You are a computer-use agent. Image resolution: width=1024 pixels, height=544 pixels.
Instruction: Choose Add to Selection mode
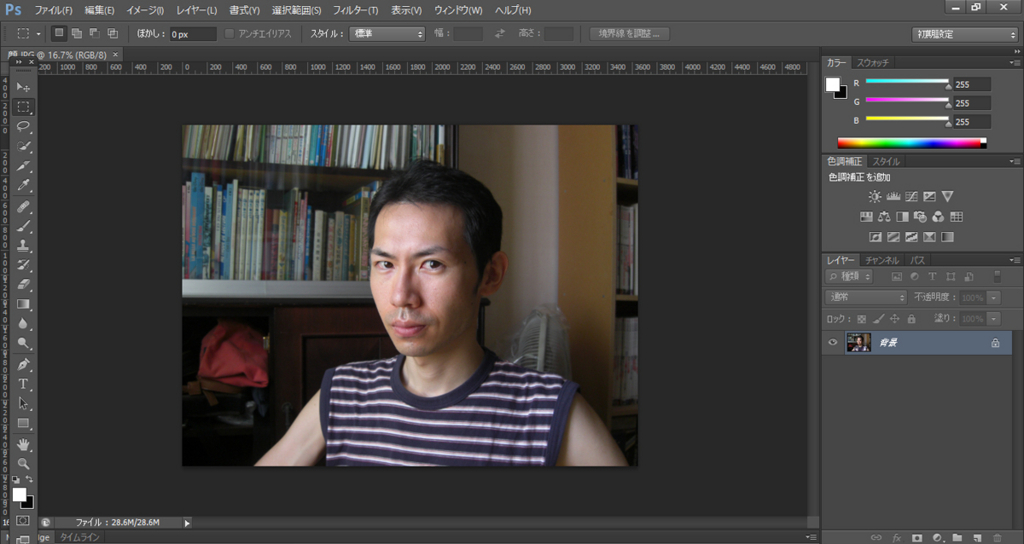(76, 33)
